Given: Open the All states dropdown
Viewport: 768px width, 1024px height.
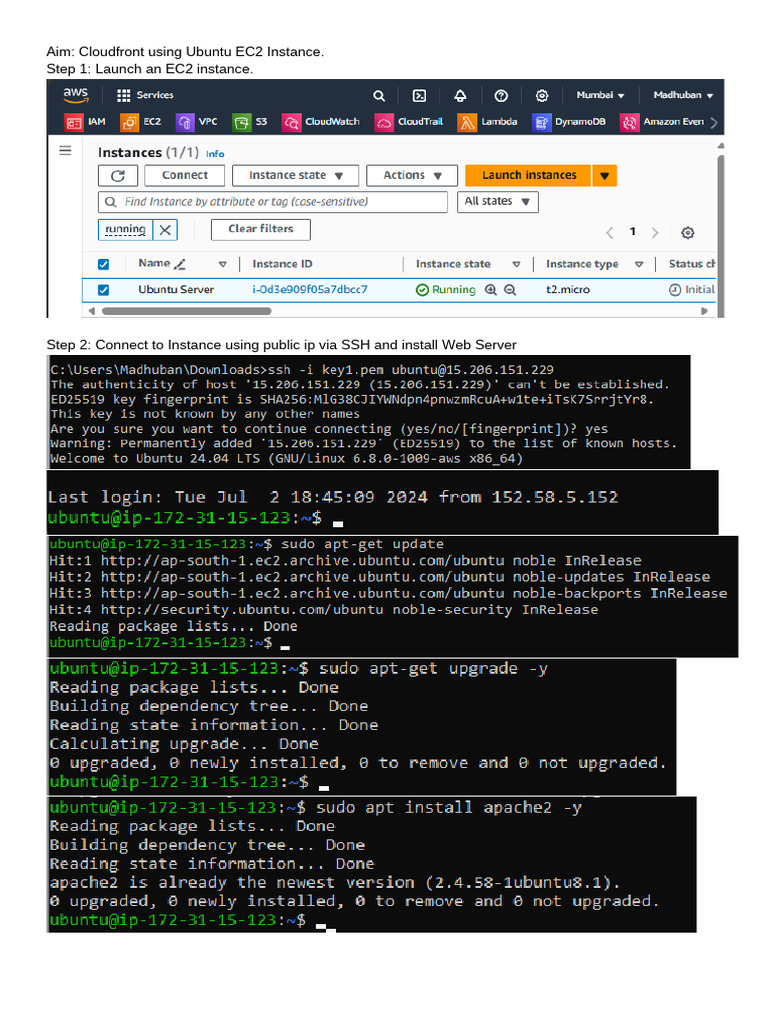Looking at the screenshot, I should tap(498, 202).
